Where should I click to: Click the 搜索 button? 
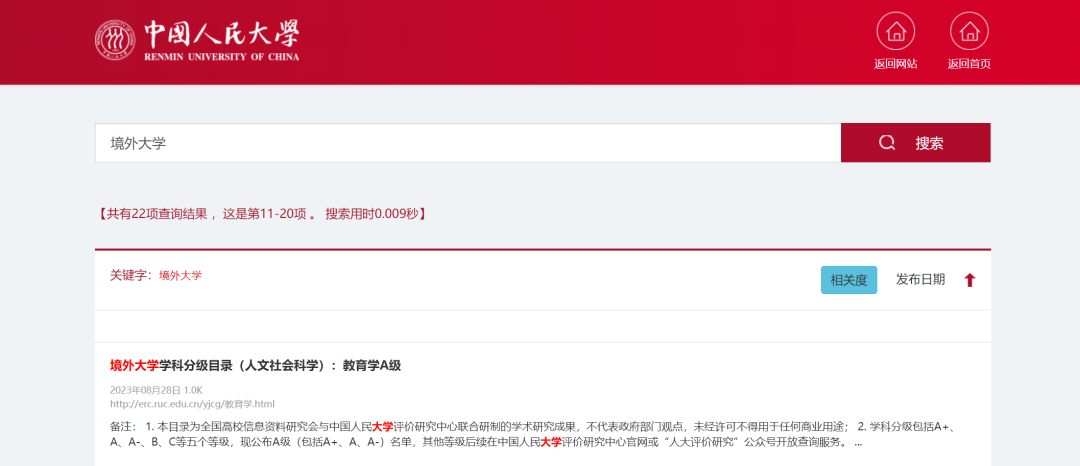[915, 143]
